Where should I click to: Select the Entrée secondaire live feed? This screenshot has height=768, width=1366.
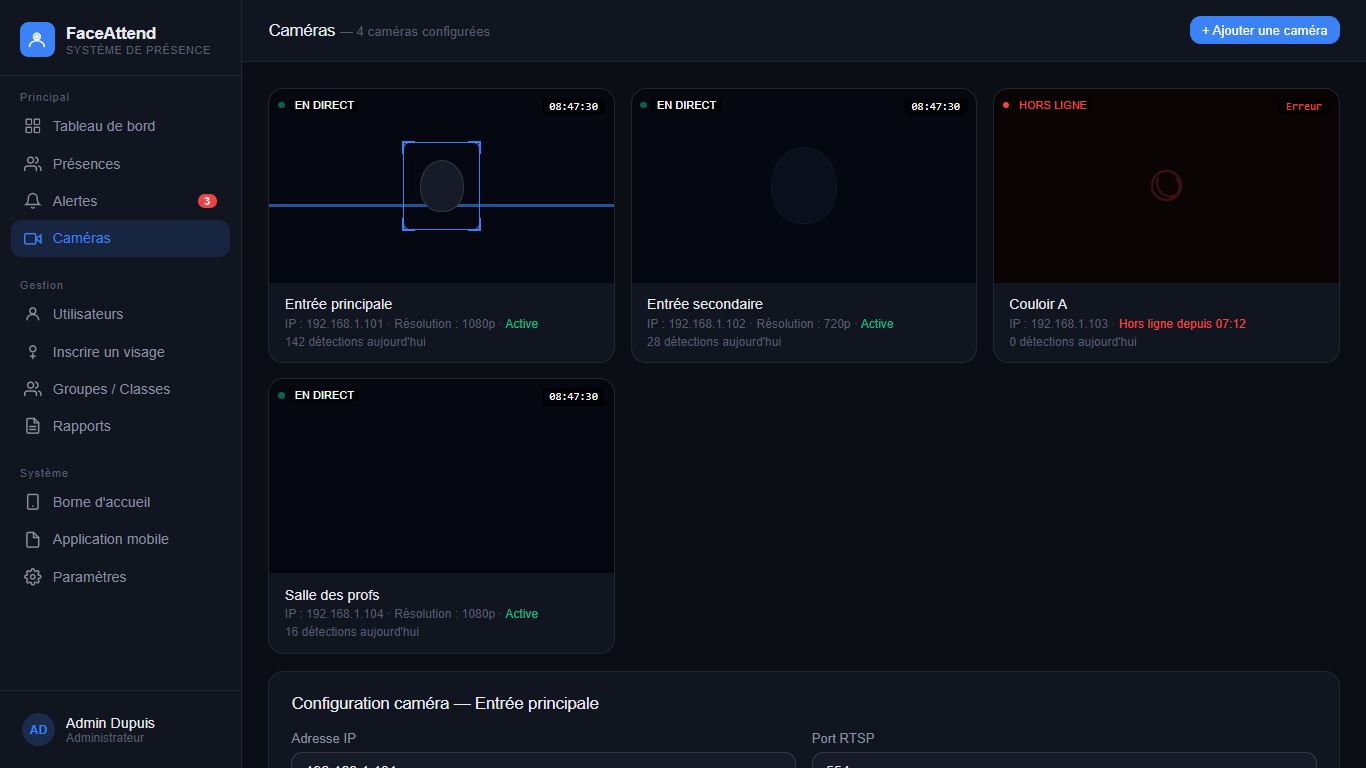point(803,186)
